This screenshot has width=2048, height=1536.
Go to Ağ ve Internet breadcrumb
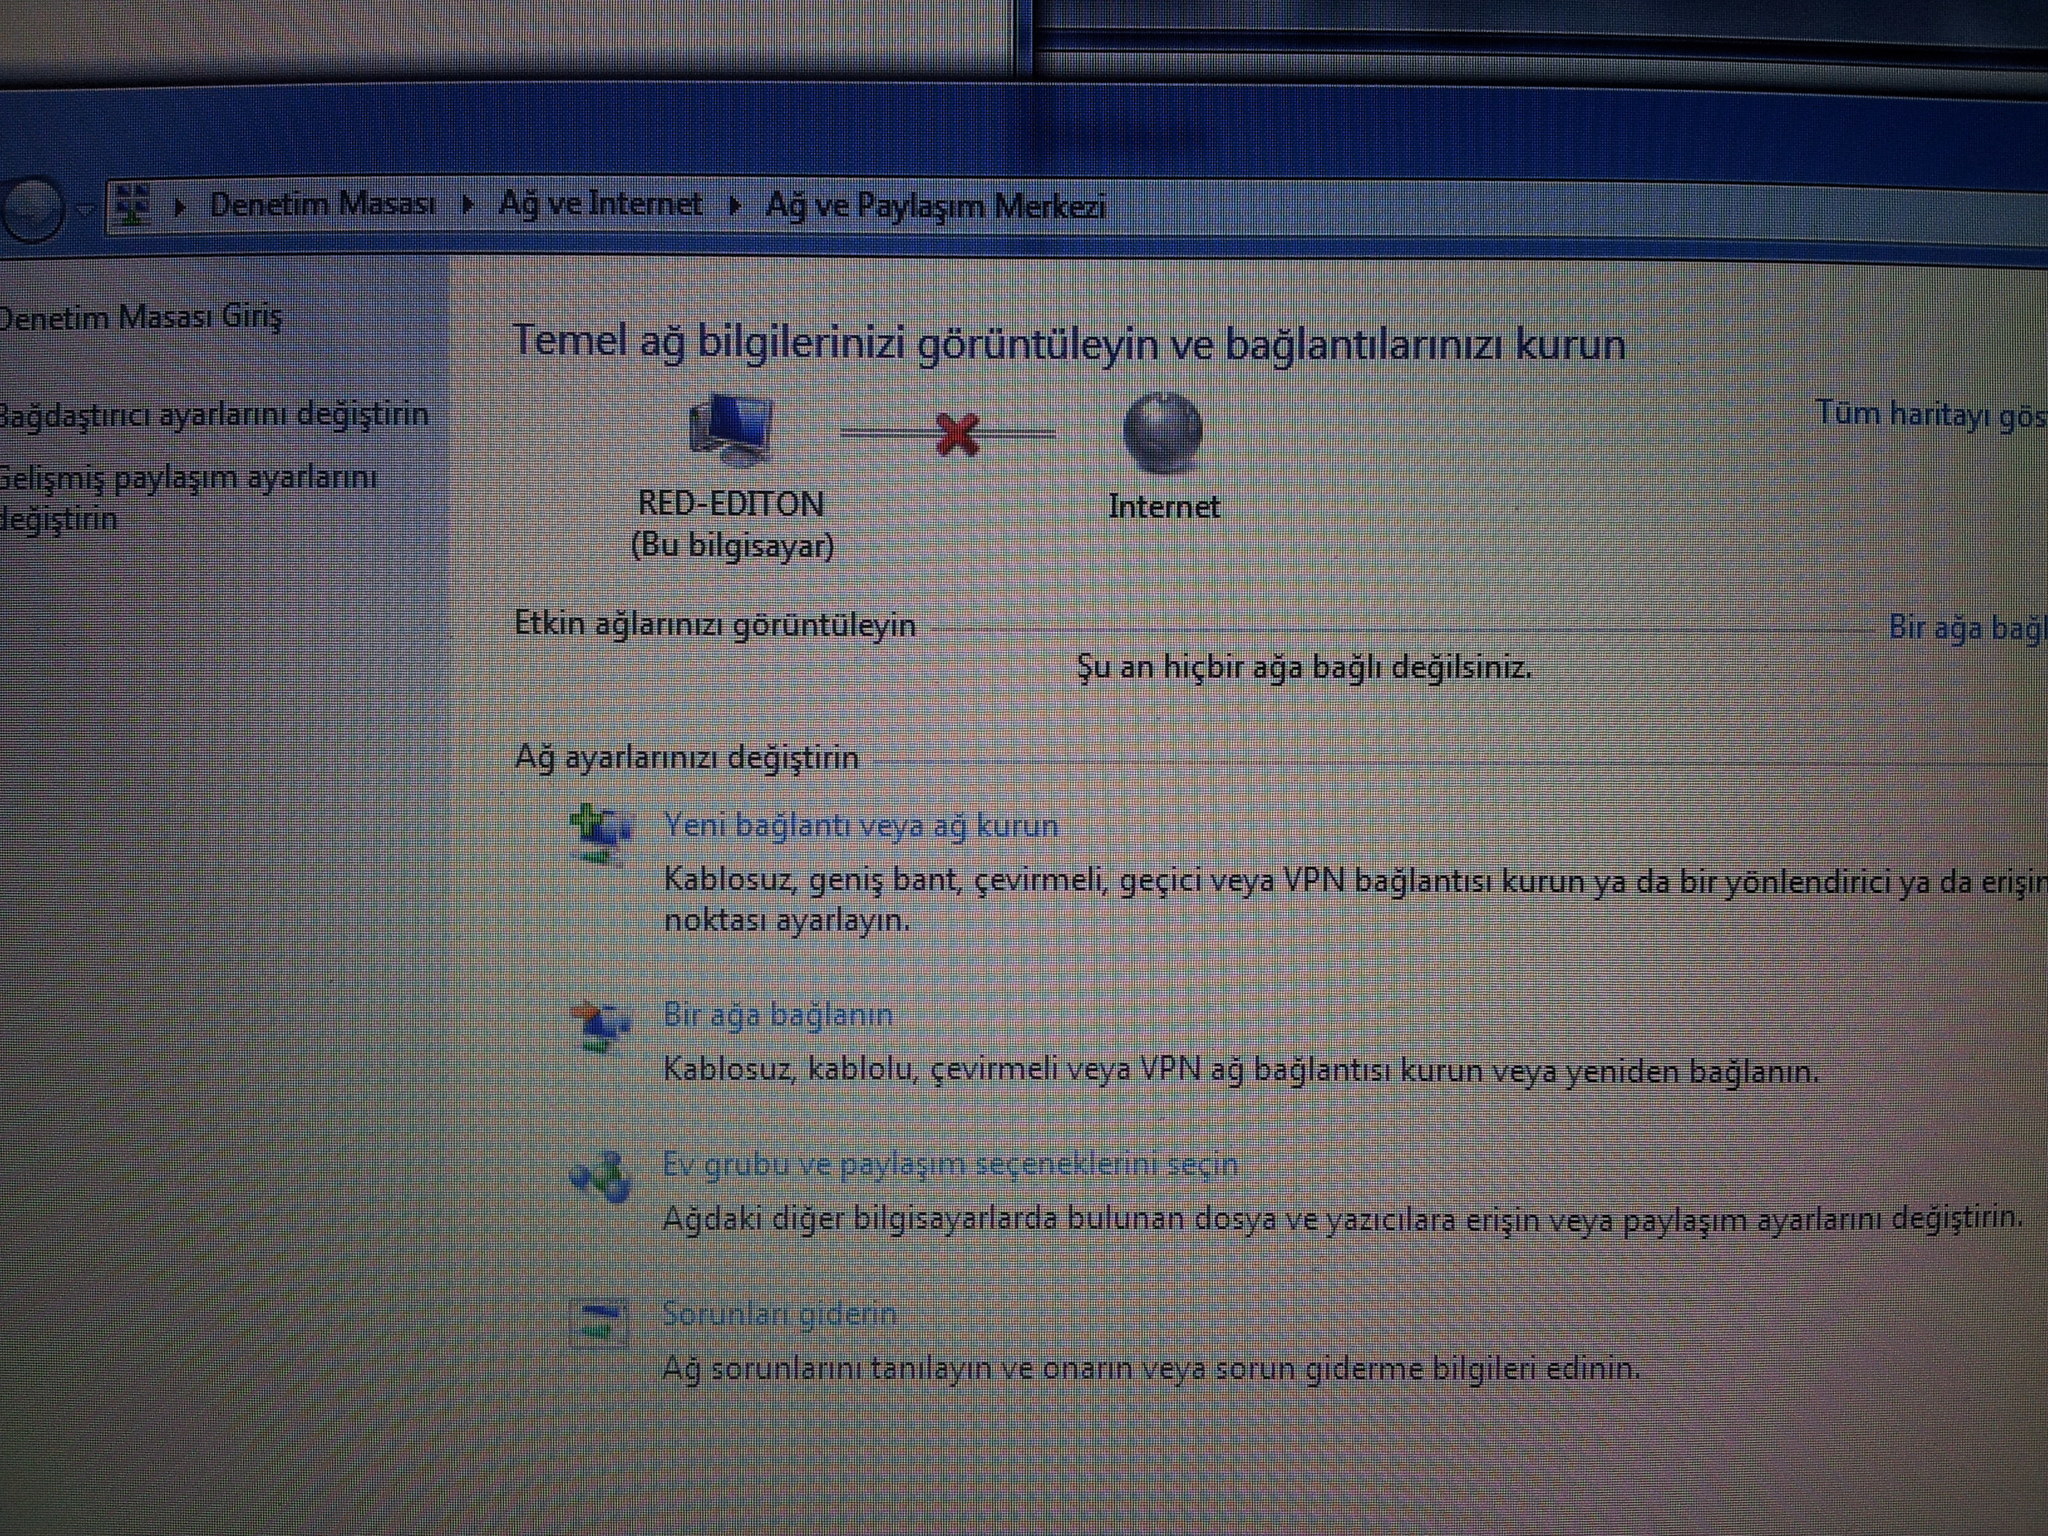(x=600, y=204)
